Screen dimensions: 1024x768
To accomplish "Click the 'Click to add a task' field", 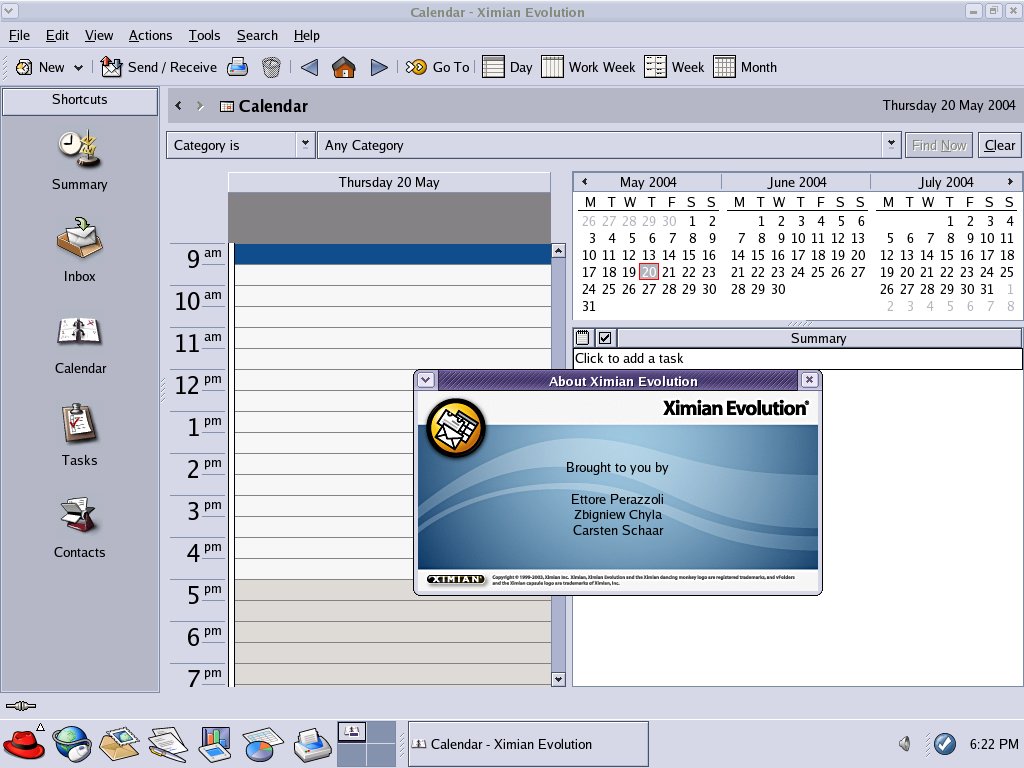I will pyautogui.click(x=796, y=358).
